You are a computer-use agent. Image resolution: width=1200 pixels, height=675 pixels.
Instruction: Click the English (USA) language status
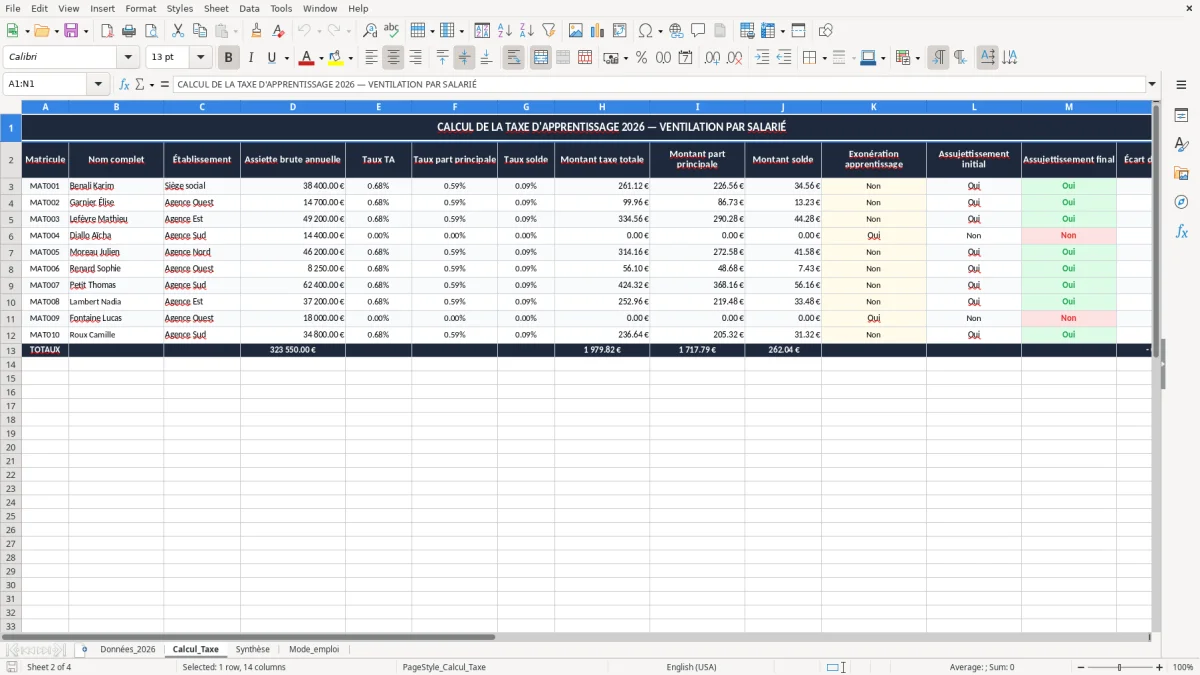pos(691,667)
